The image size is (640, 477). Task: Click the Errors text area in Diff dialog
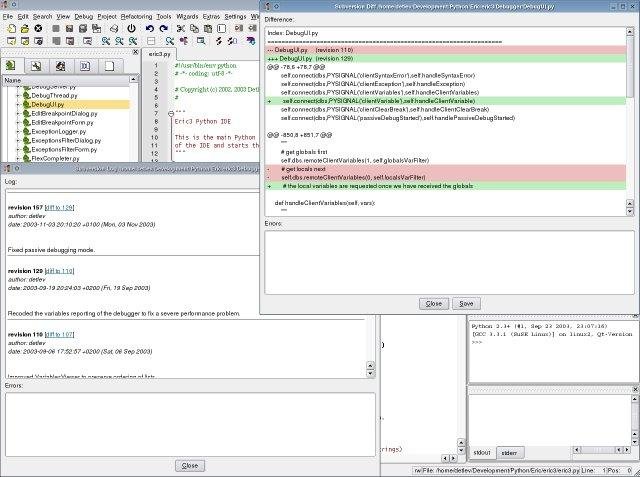point(448,260)
